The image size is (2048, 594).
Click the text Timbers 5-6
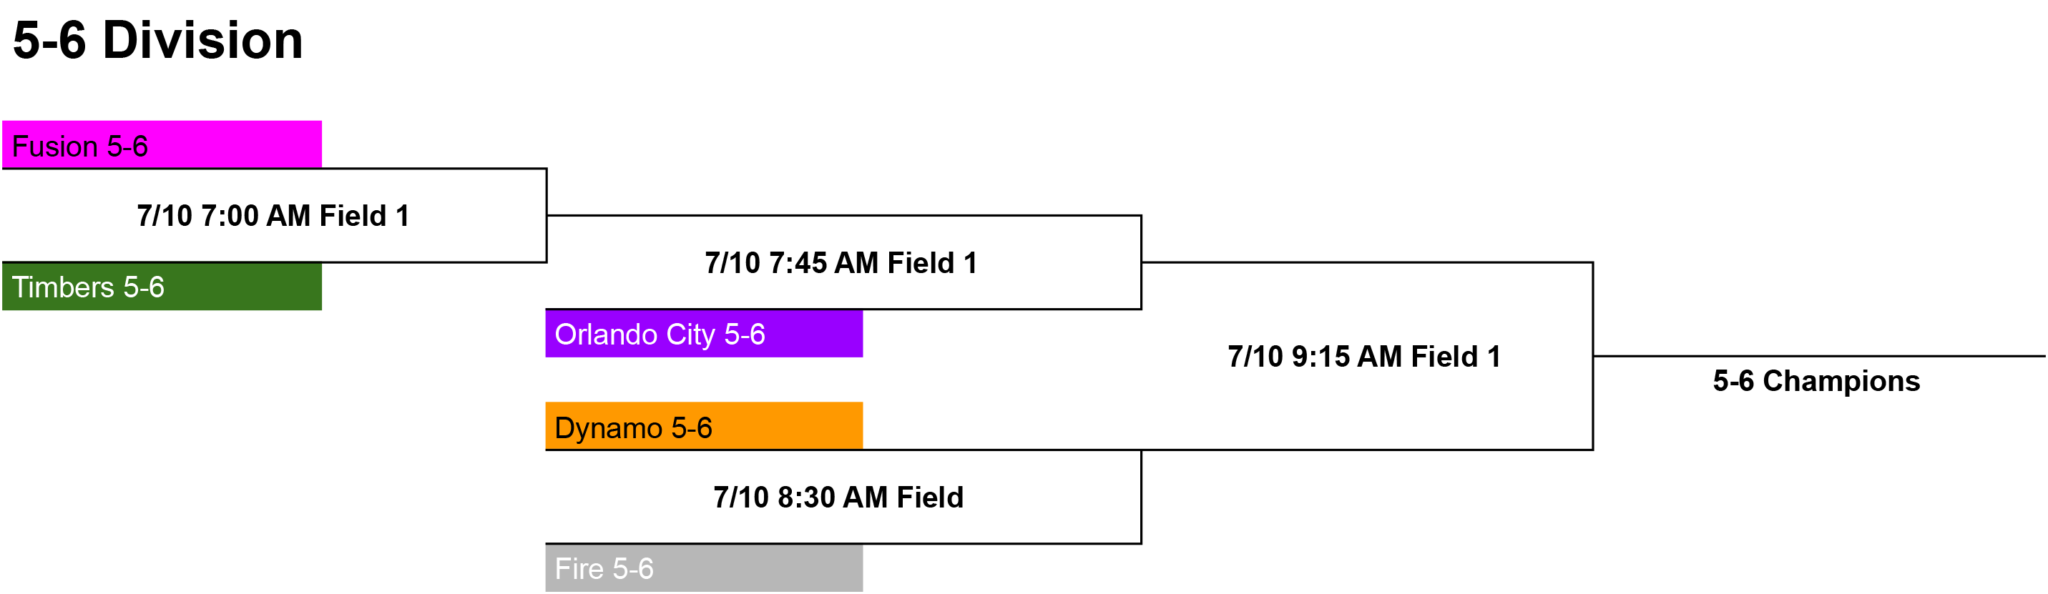[x=88, y=288]
